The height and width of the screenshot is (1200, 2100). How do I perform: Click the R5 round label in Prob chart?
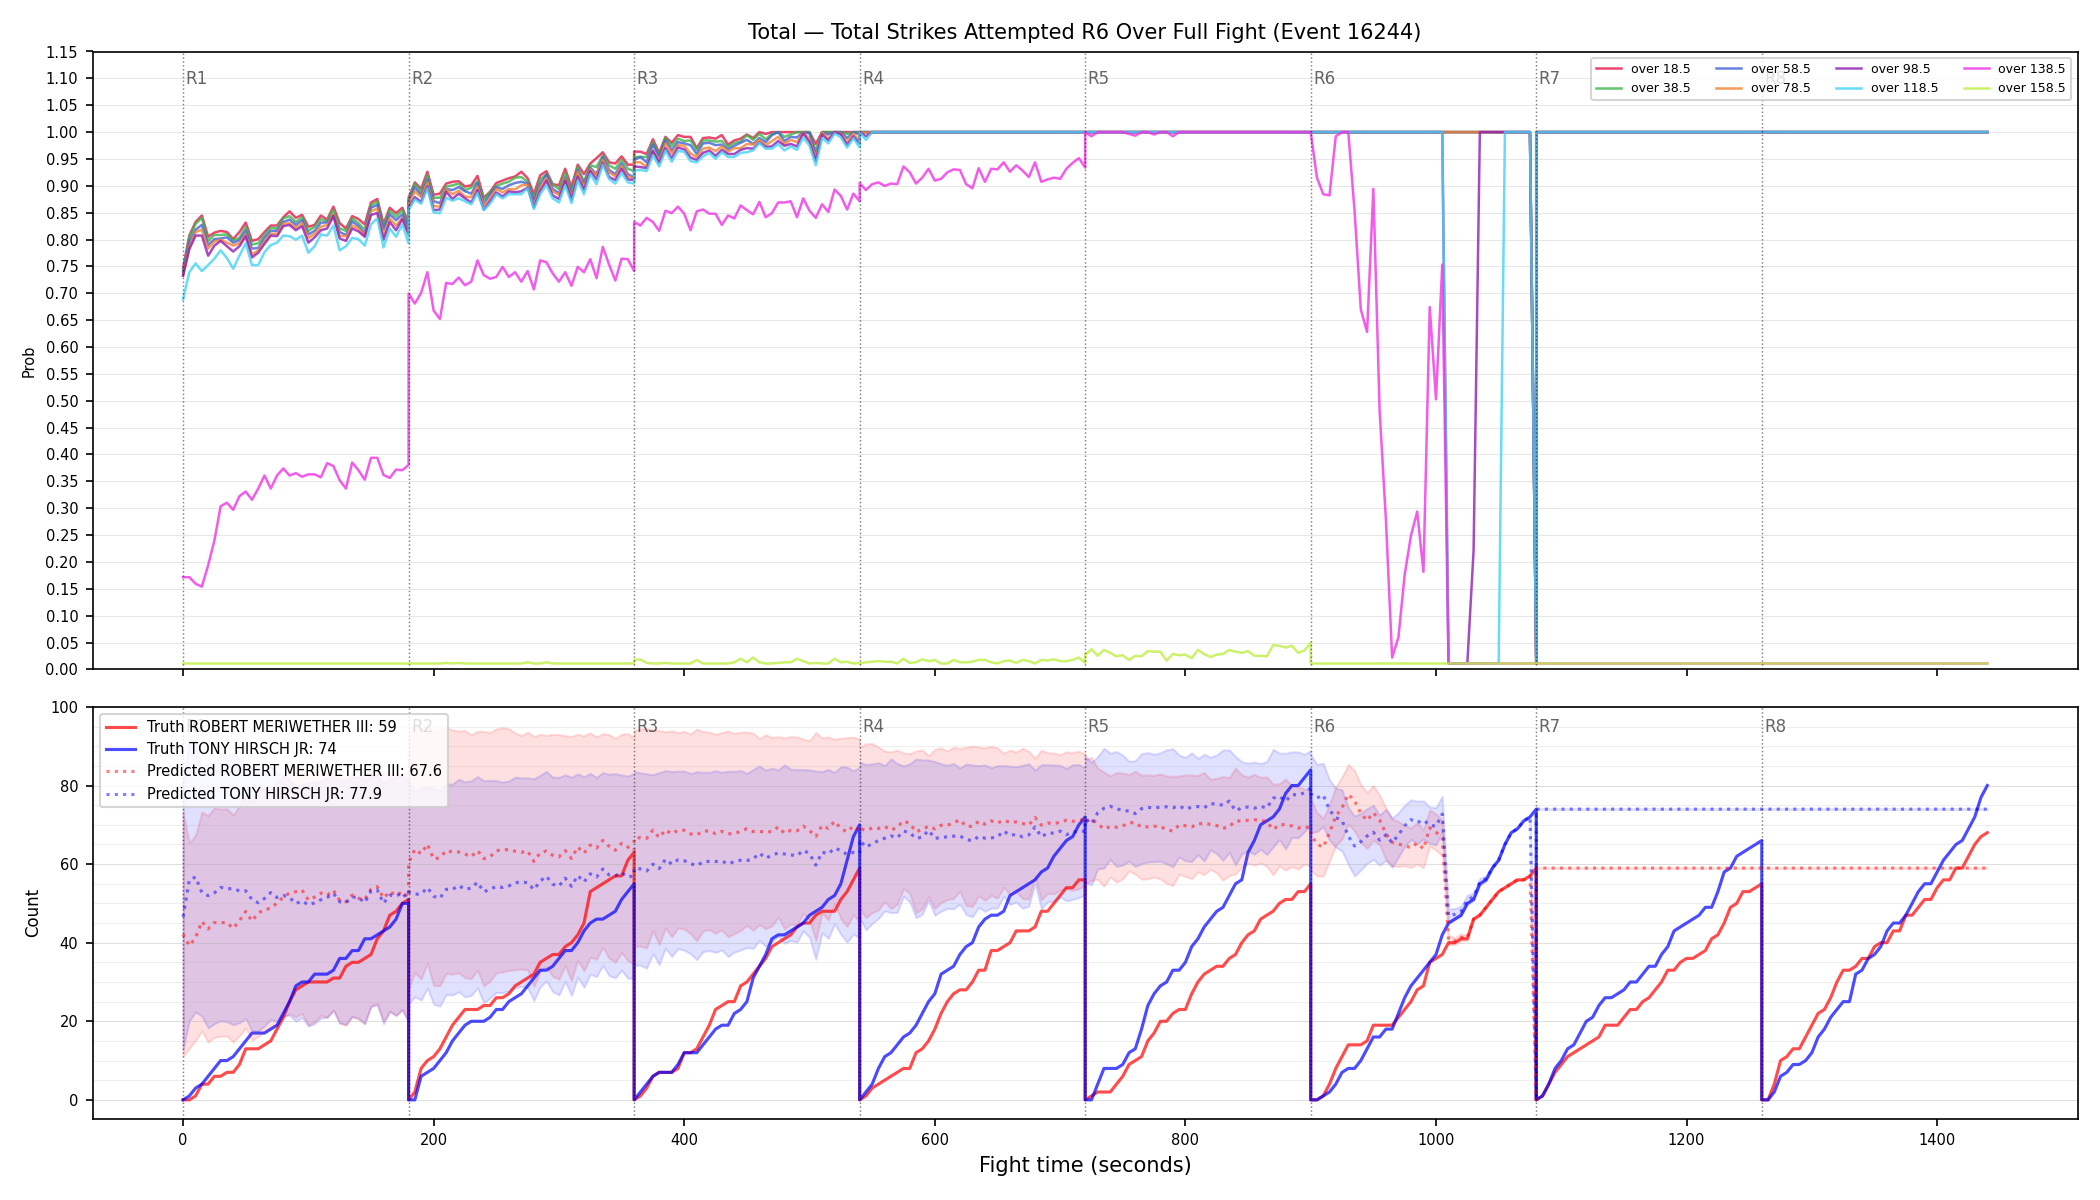click(1098, 78)
